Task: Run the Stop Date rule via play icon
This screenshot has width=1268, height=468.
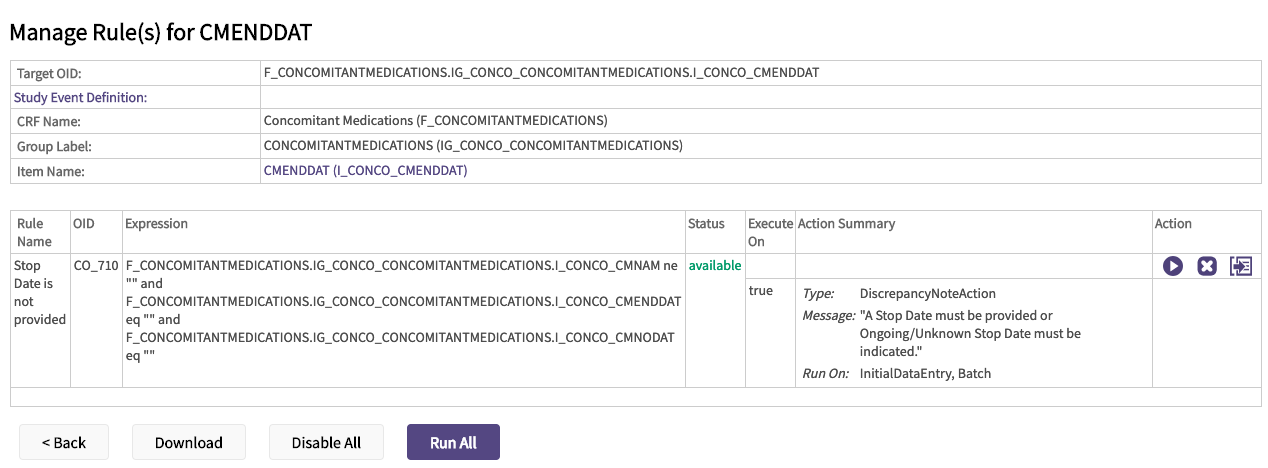Action: 1173,266
